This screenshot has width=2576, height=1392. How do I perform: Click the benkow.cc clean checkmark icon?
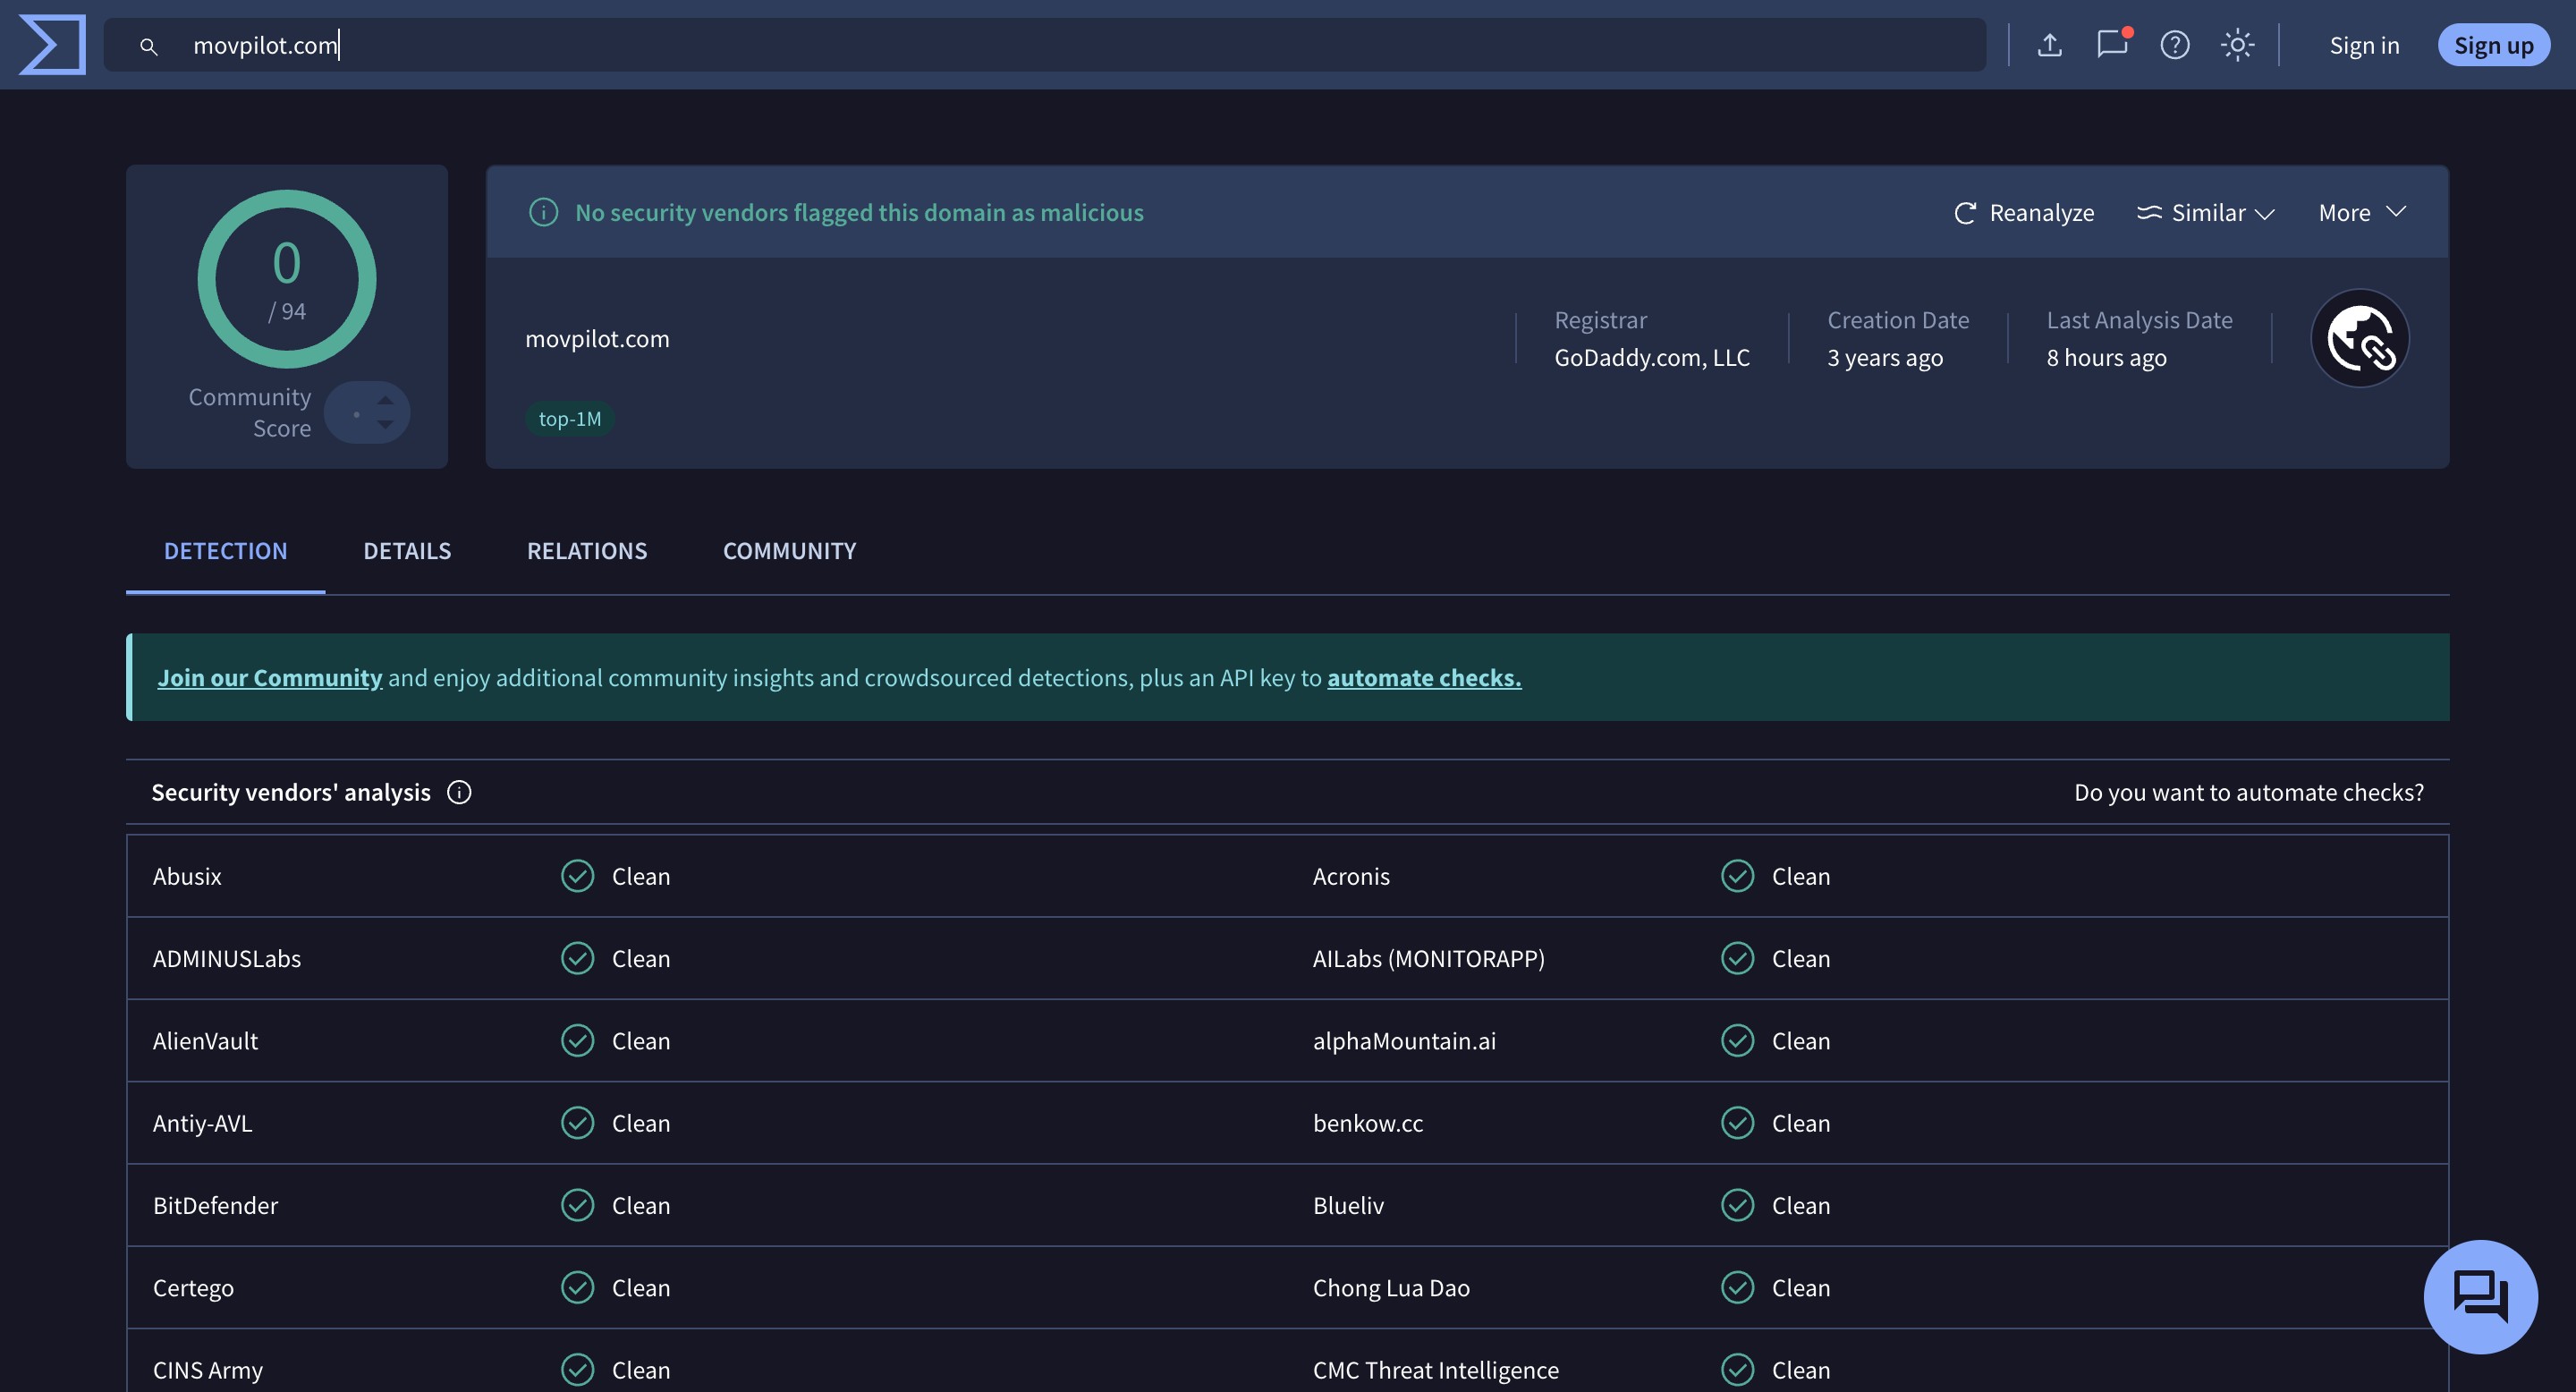(1737, 1123)
